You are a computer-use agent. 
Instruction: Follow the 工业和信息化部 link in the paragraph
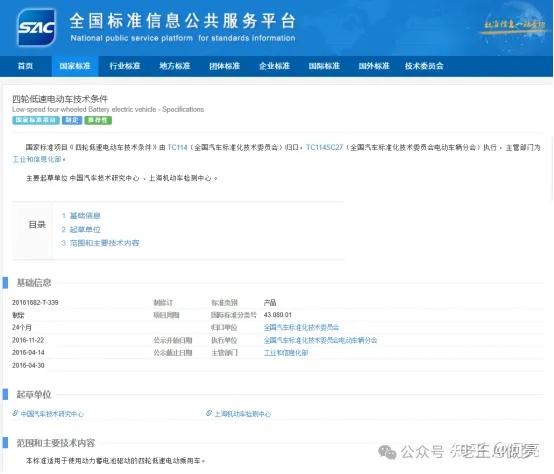click(x=37, y=159)
